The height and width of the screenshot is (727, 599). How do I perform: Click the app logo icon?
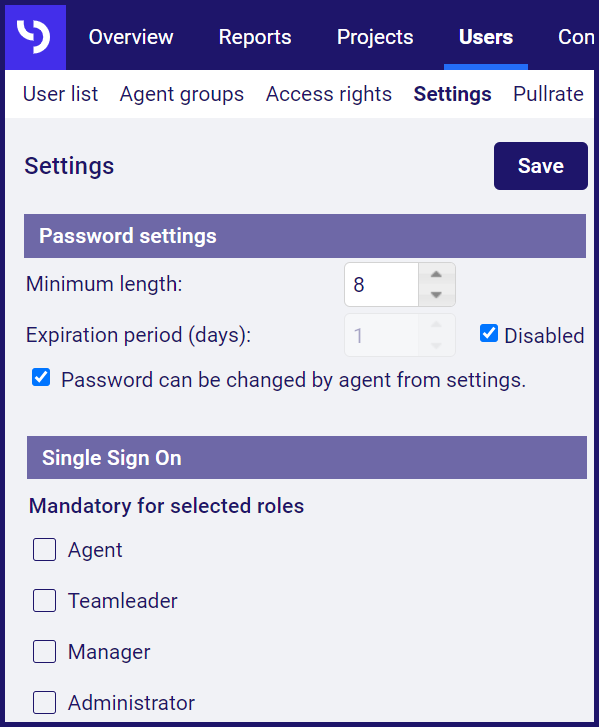(35, 37)
